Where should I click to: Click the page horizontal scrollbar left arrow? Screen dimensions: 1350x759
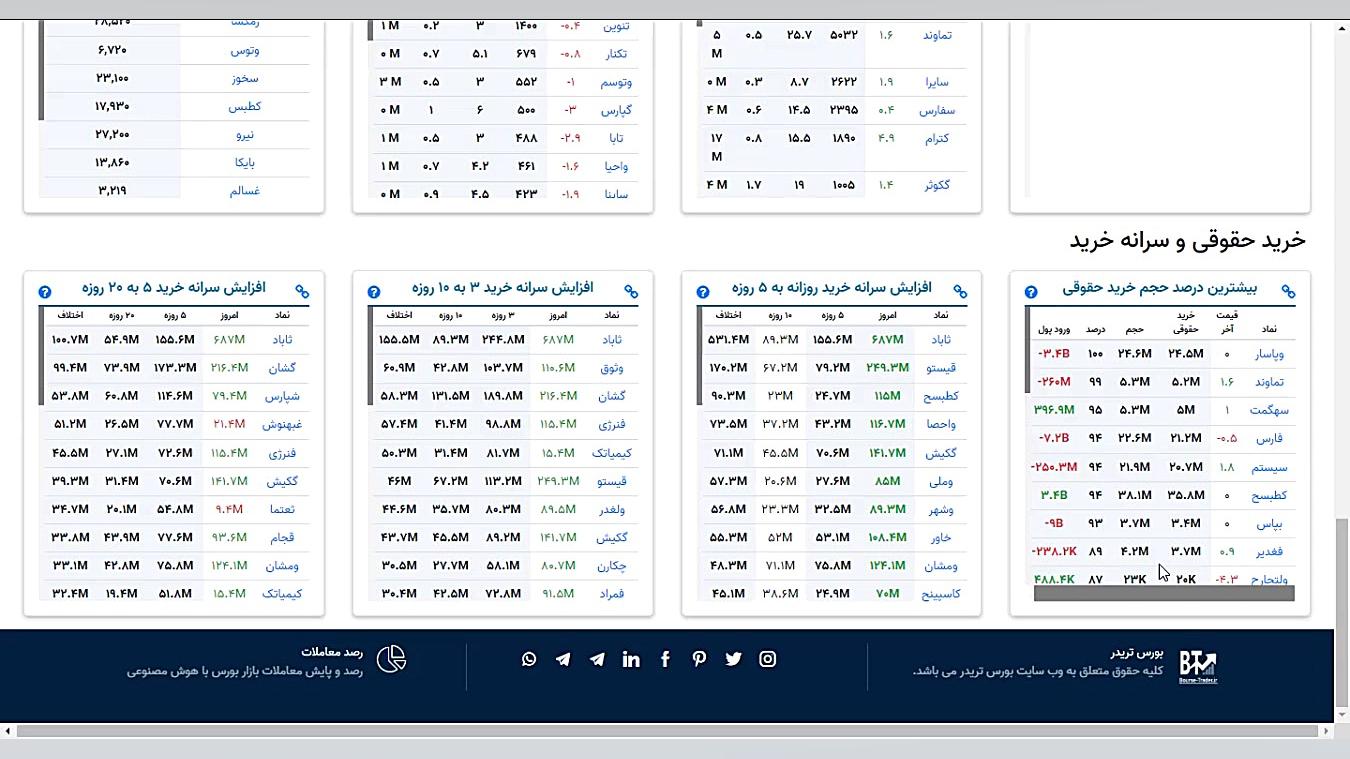pos(8,731)
